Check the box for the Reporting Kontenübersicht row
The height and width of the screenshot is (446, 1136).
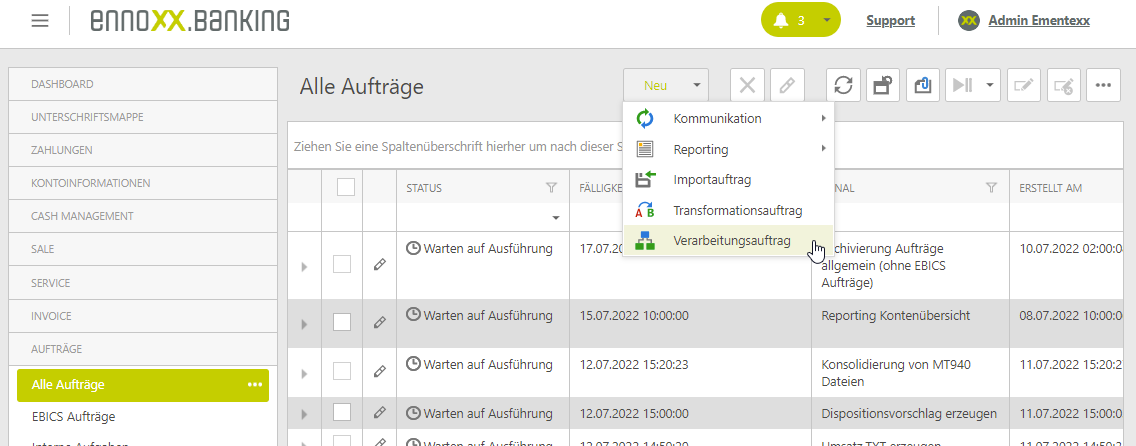[x=342, y=322]
